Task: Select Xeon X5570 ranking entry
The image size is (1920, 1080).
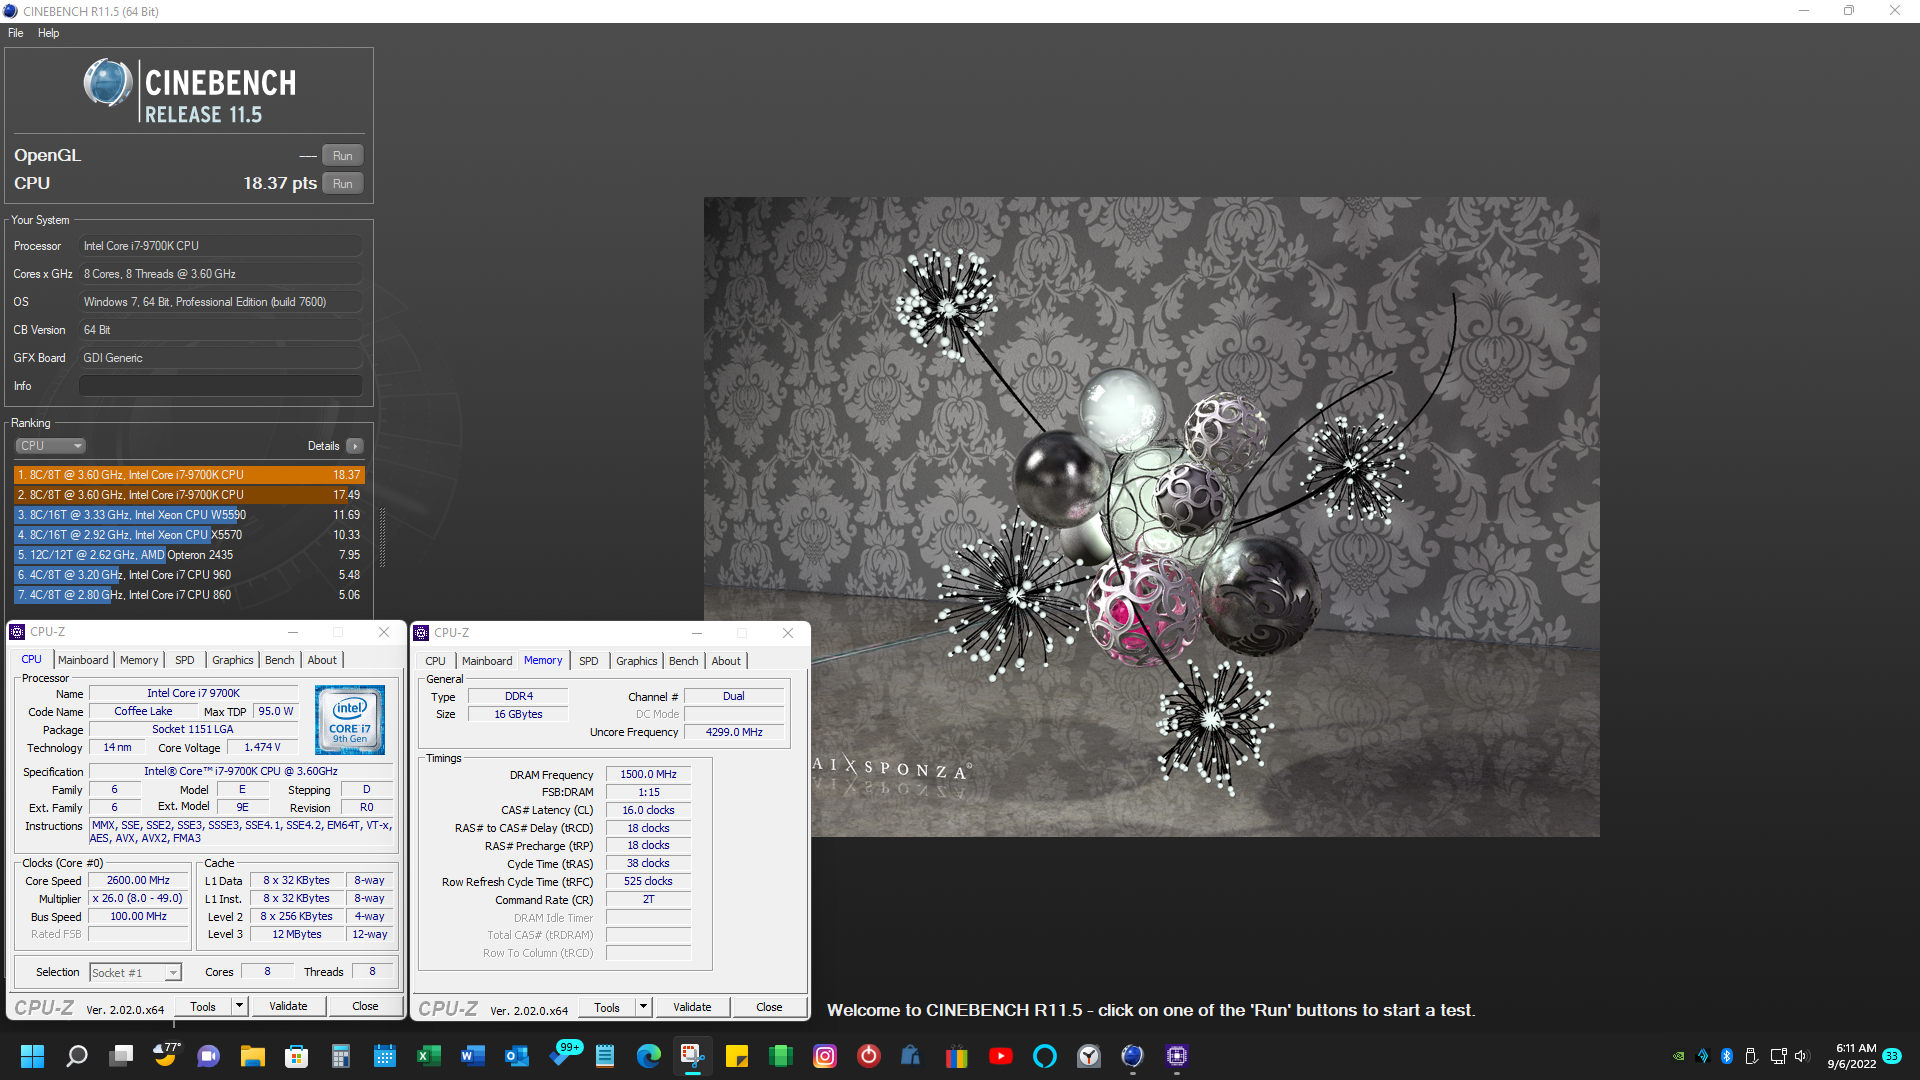Action: (x=189, y=535)
